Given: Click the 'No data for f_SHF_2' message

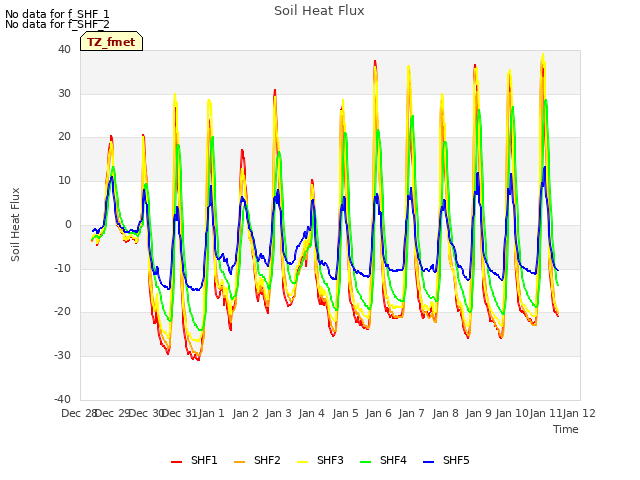Looking at the screenshot, I should [x=57, y=24].
